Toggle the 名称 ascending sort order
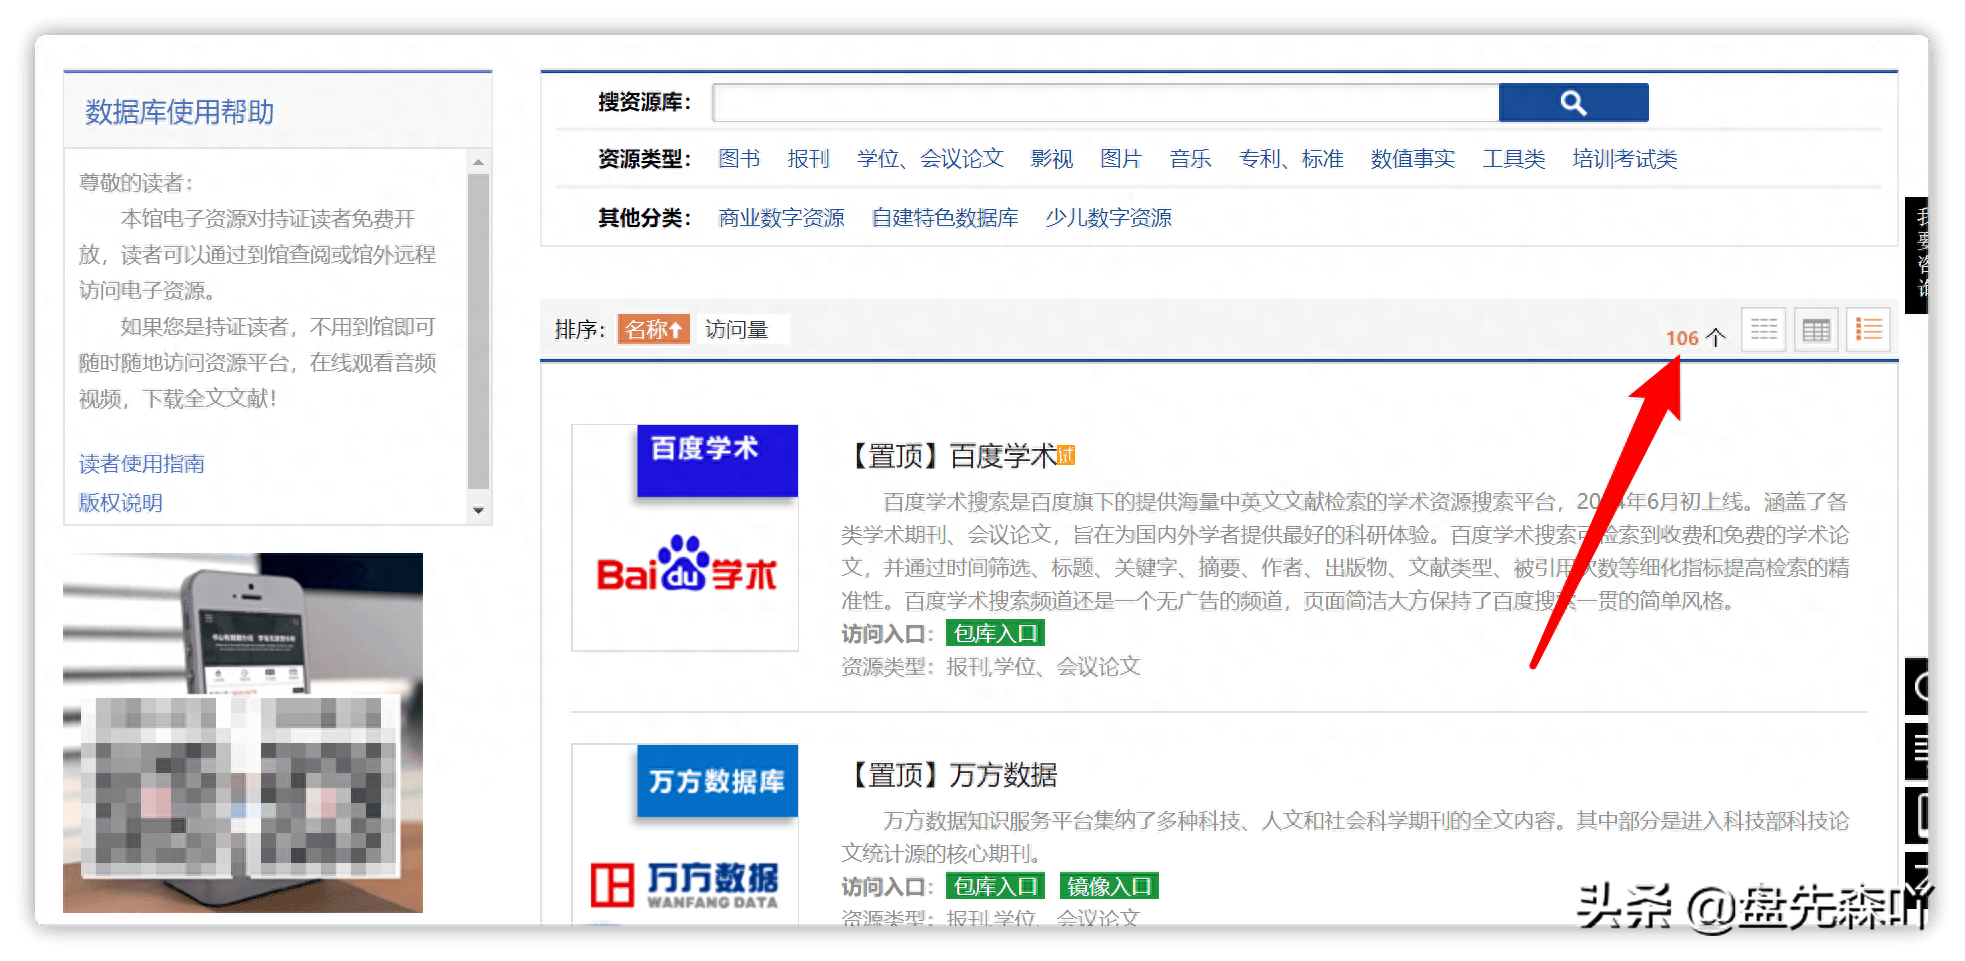Image resolution: width=1965 pixels, height=961 pixels. 653,329
